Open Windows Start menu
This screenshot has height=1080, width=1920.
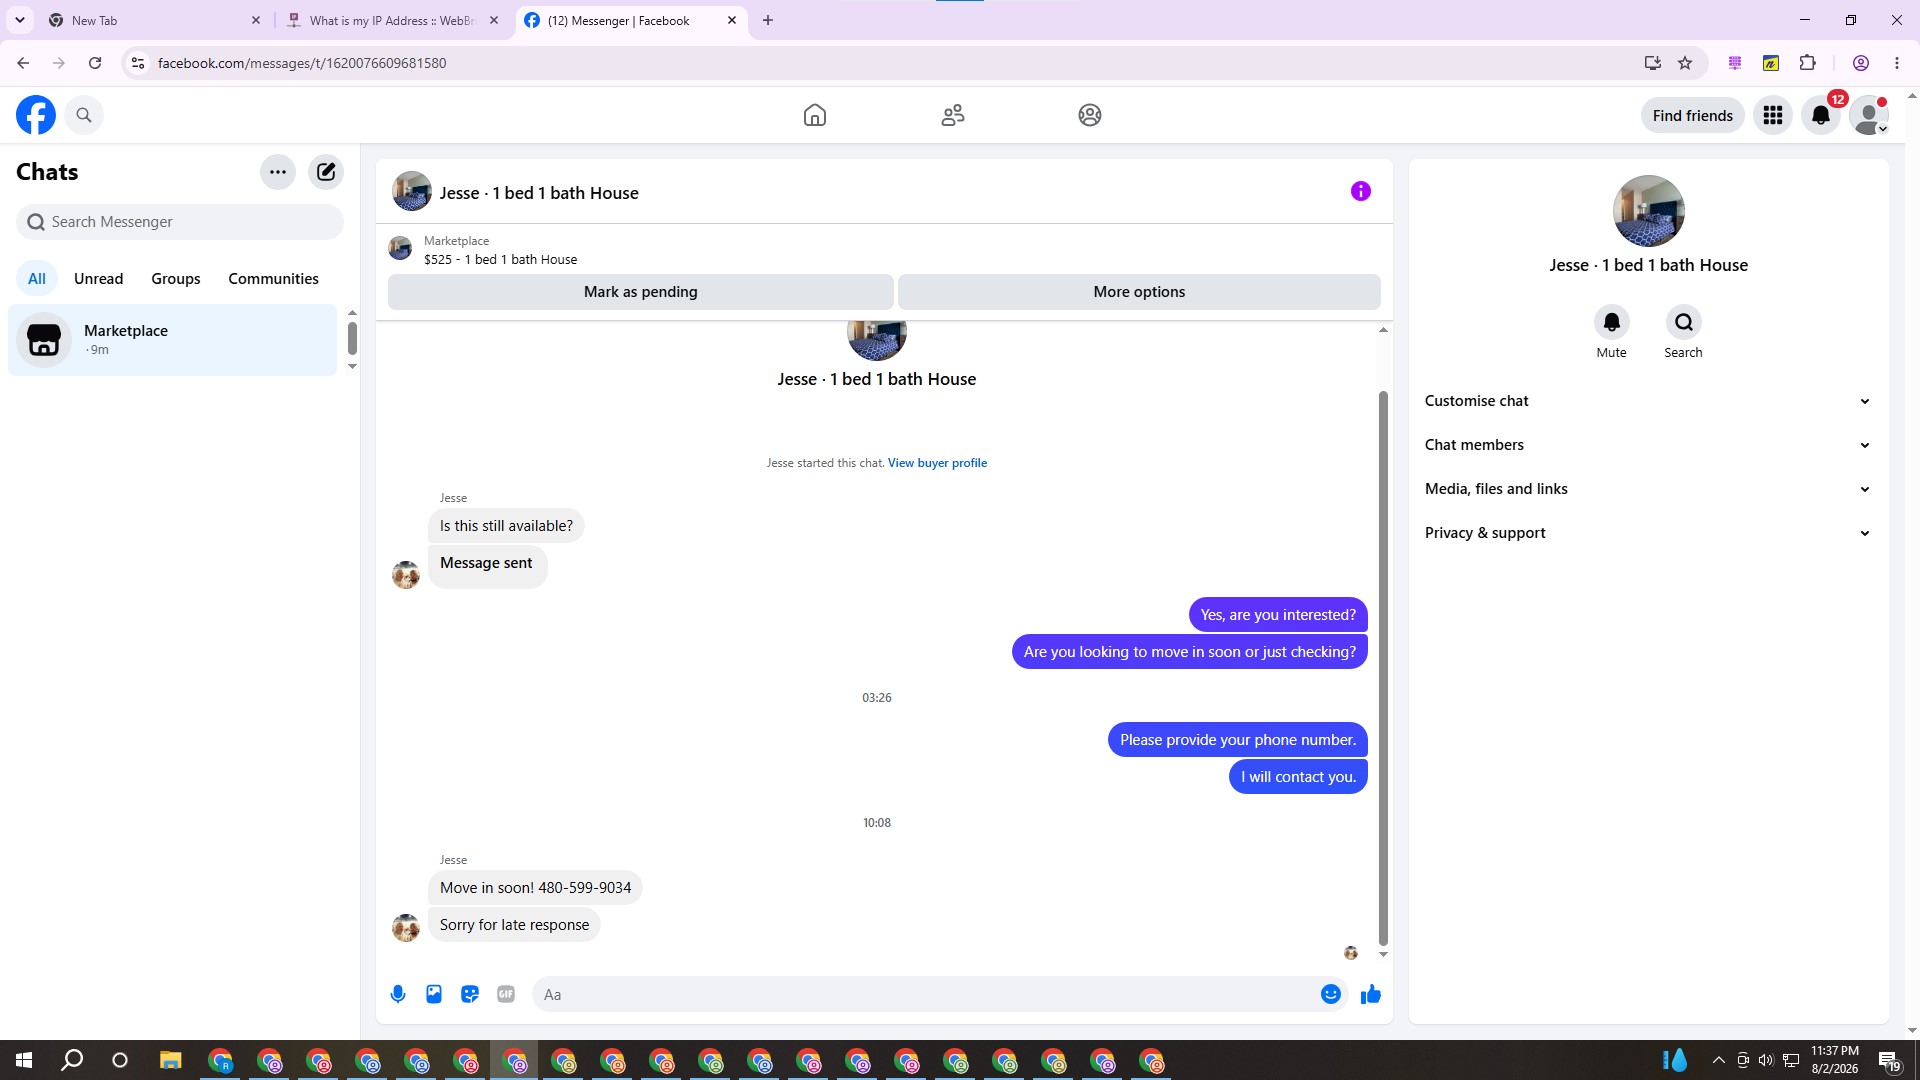pos(24,1060)
